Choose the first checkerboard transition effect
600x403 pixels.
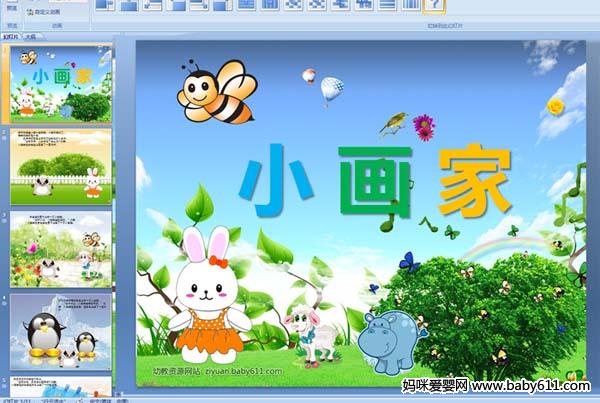pos(294,5)
